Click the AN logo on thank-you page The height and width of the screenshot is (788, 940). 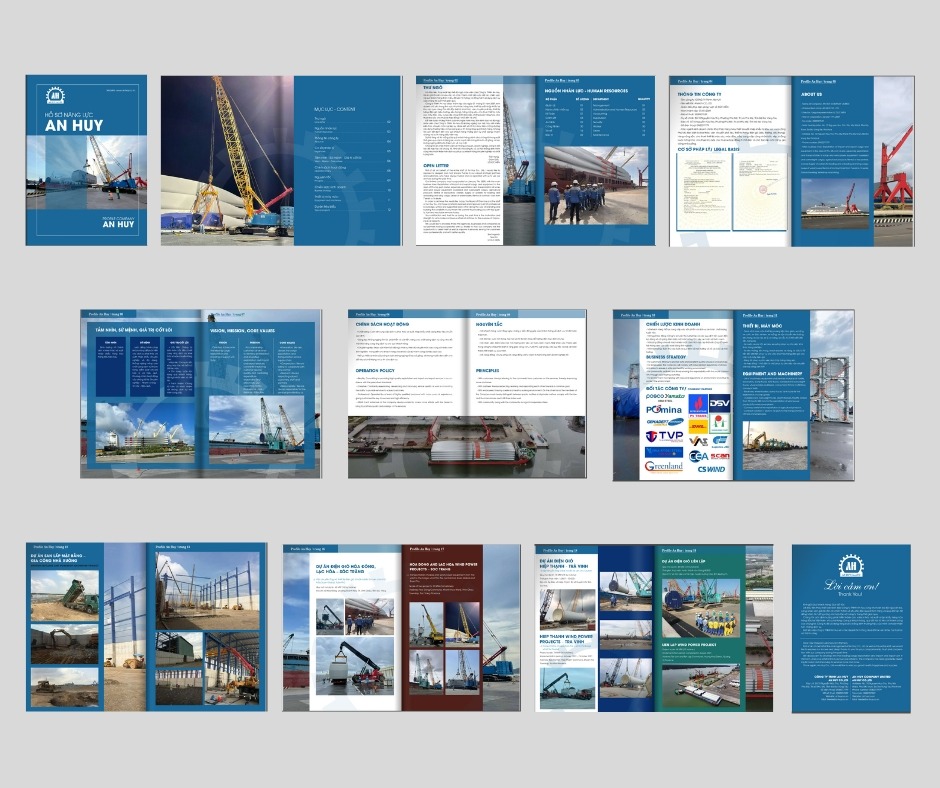pyautogui.click(x=851, y=566)
